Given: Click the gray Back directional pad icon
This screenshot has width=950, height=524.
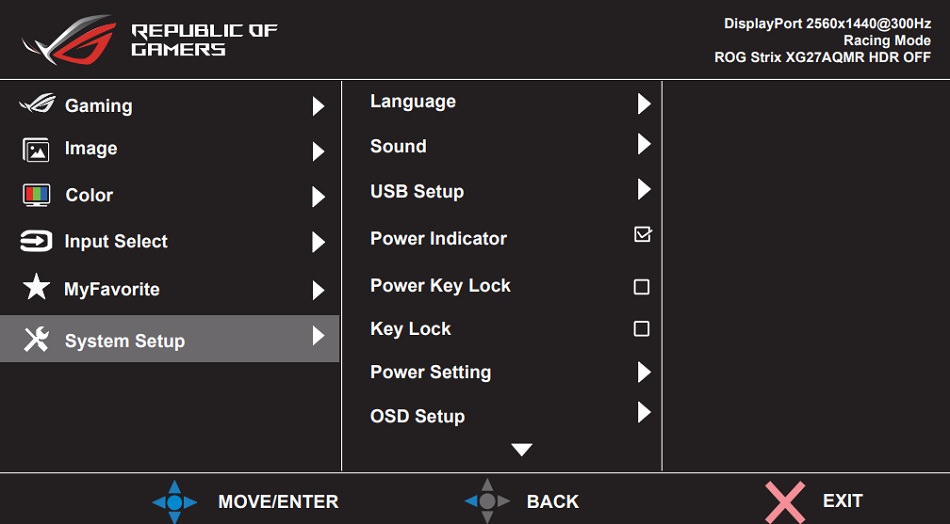Looking at the screenshot, I should point(487,501).
